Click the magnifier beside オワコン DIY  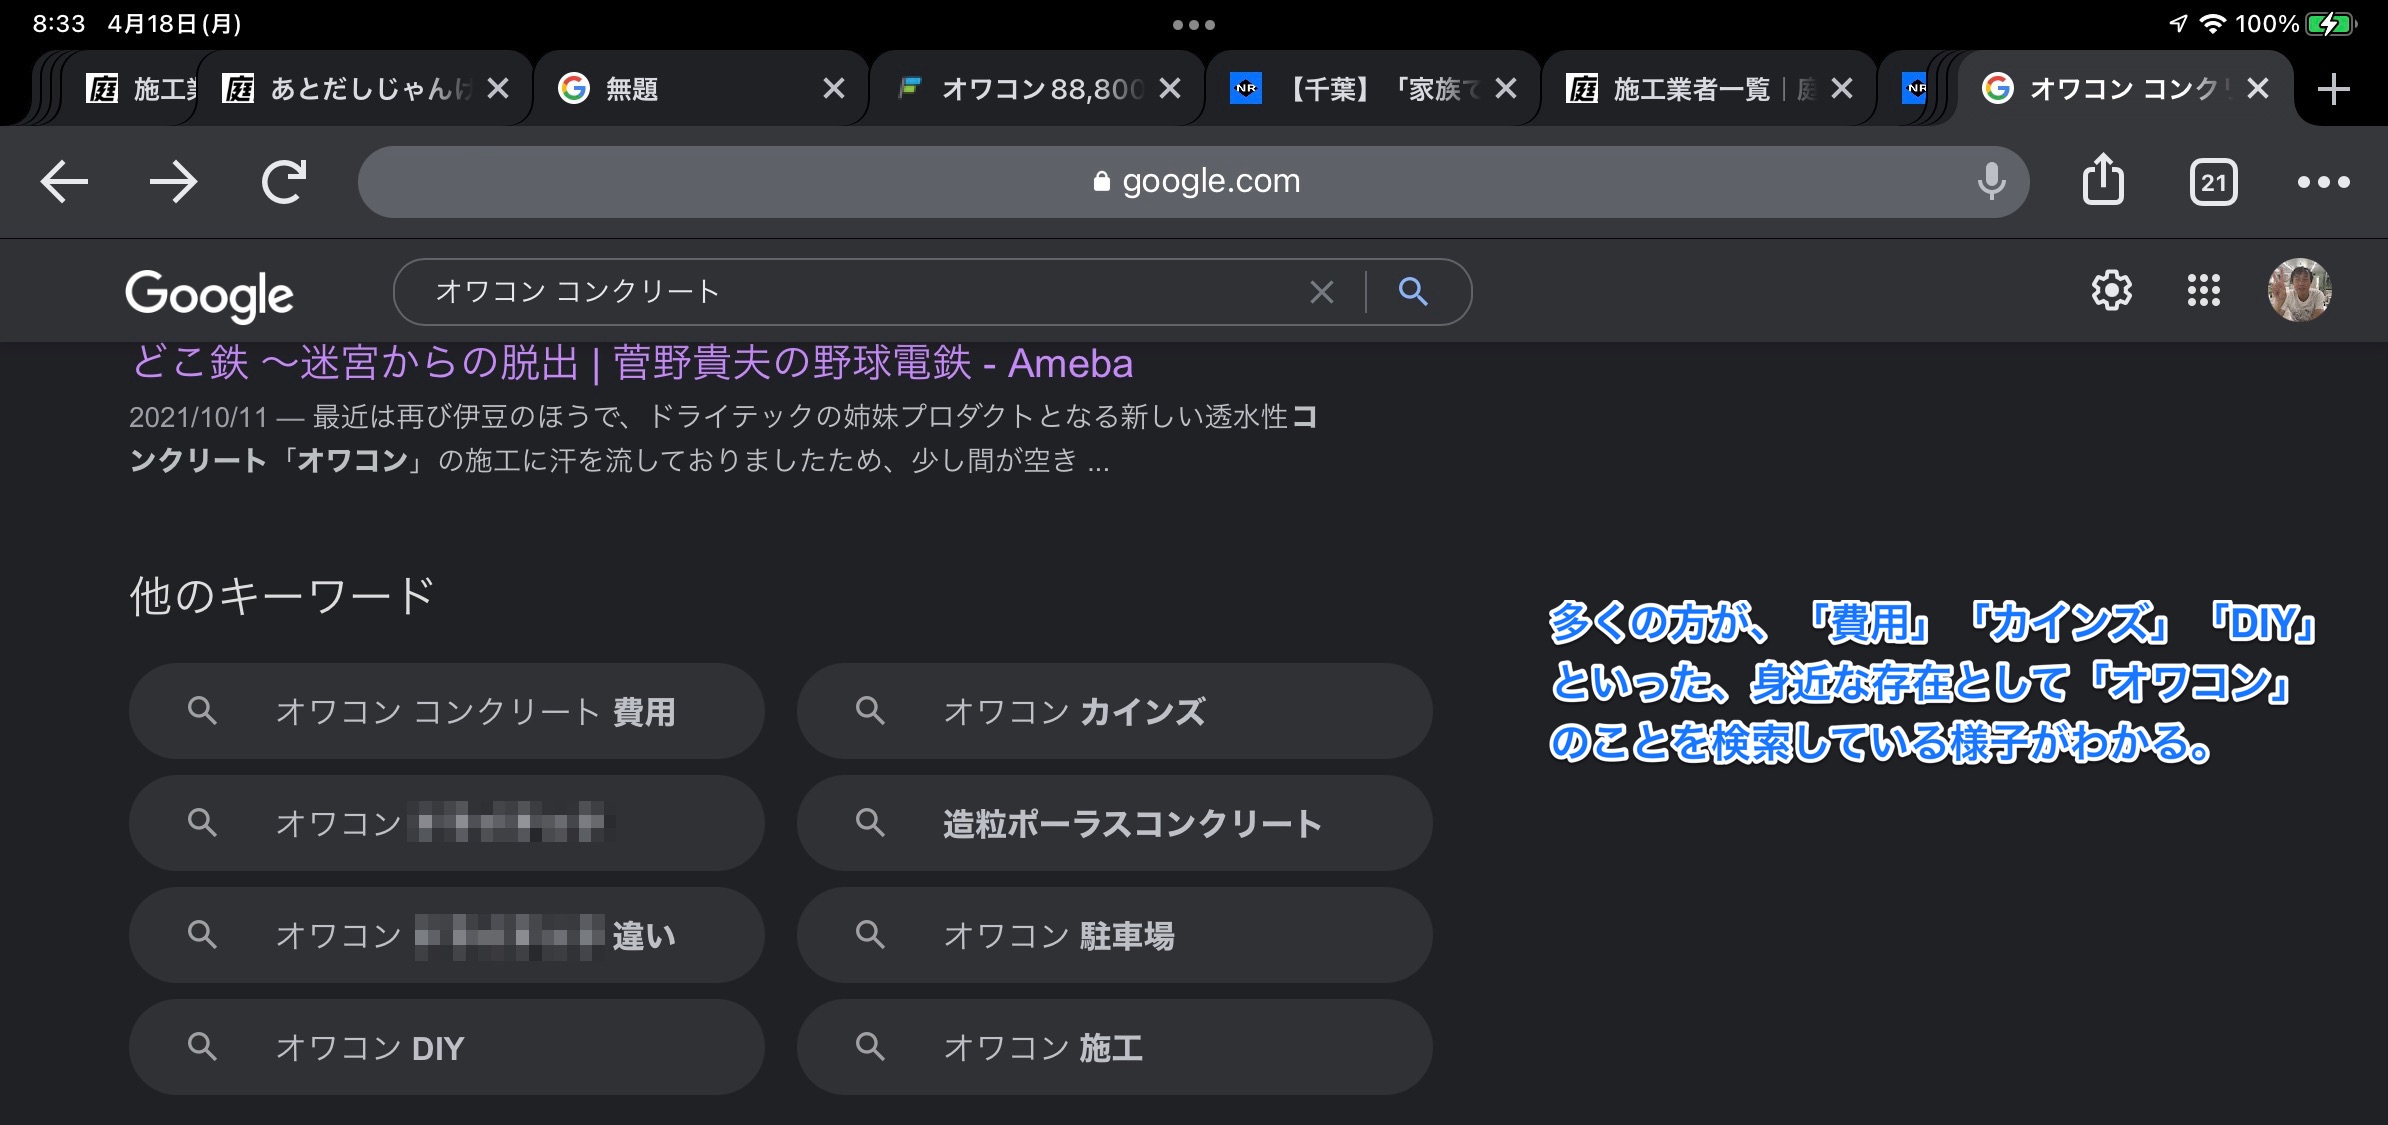coord(202,1047)
